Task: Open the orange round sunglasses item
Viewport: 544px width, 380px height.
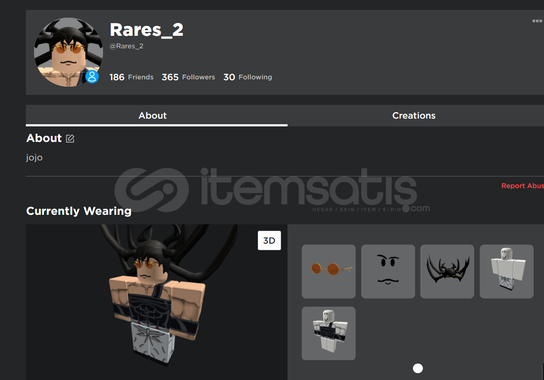Action: (x=329, y=271)
